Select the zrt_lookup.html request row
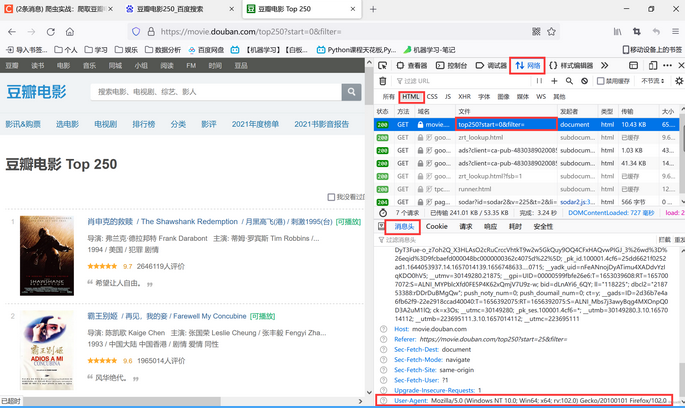Viewport: 685px width, 409px height. [526, 137]
